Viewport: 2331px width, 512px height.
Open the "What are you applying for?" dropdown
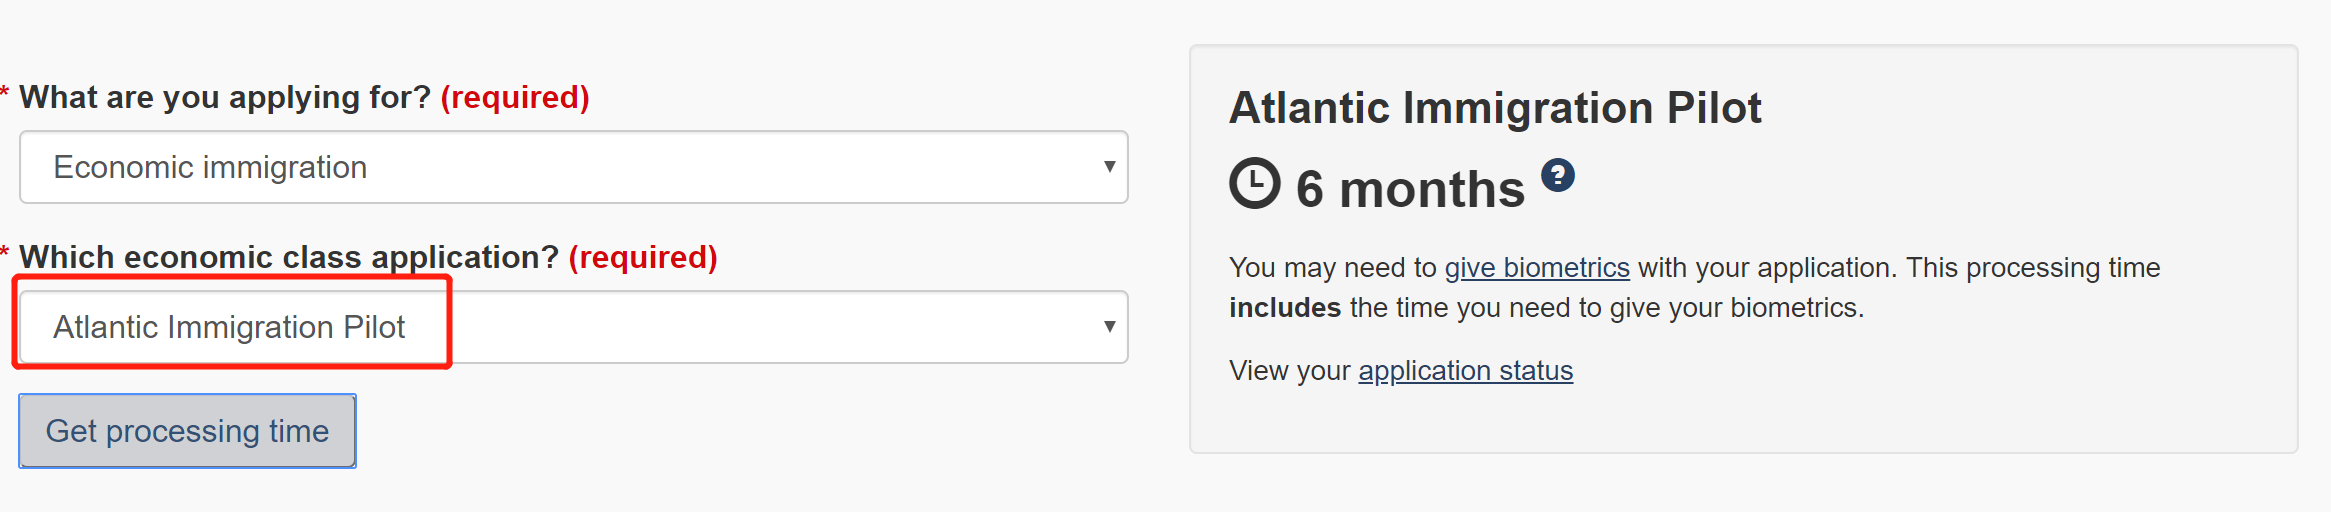[574, 167]
